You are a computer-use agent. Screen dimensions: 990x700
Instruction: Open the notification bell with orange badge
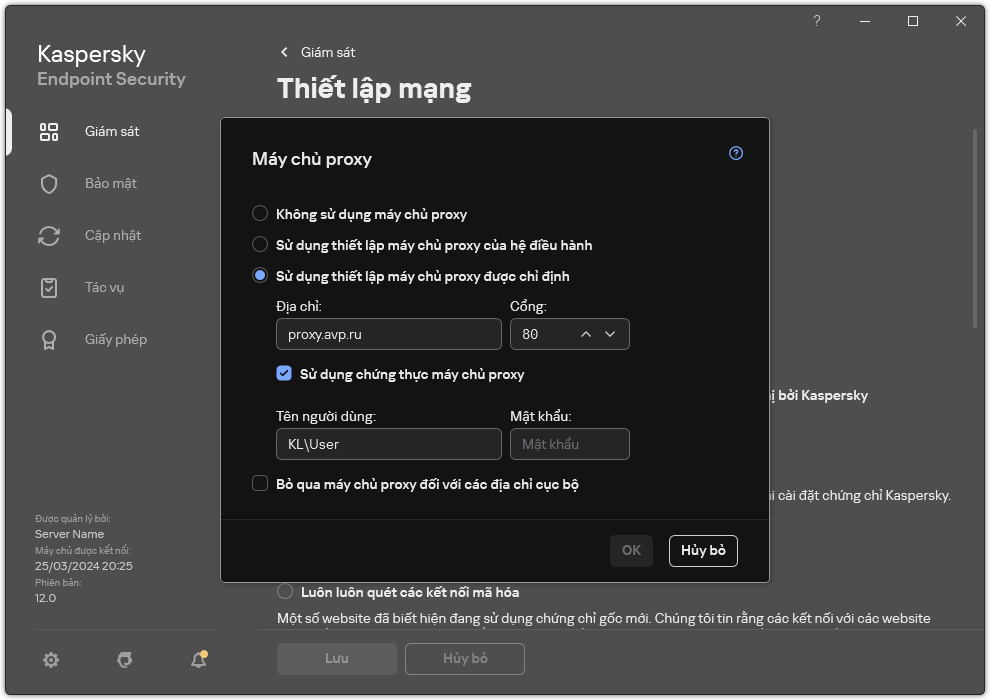198,660
